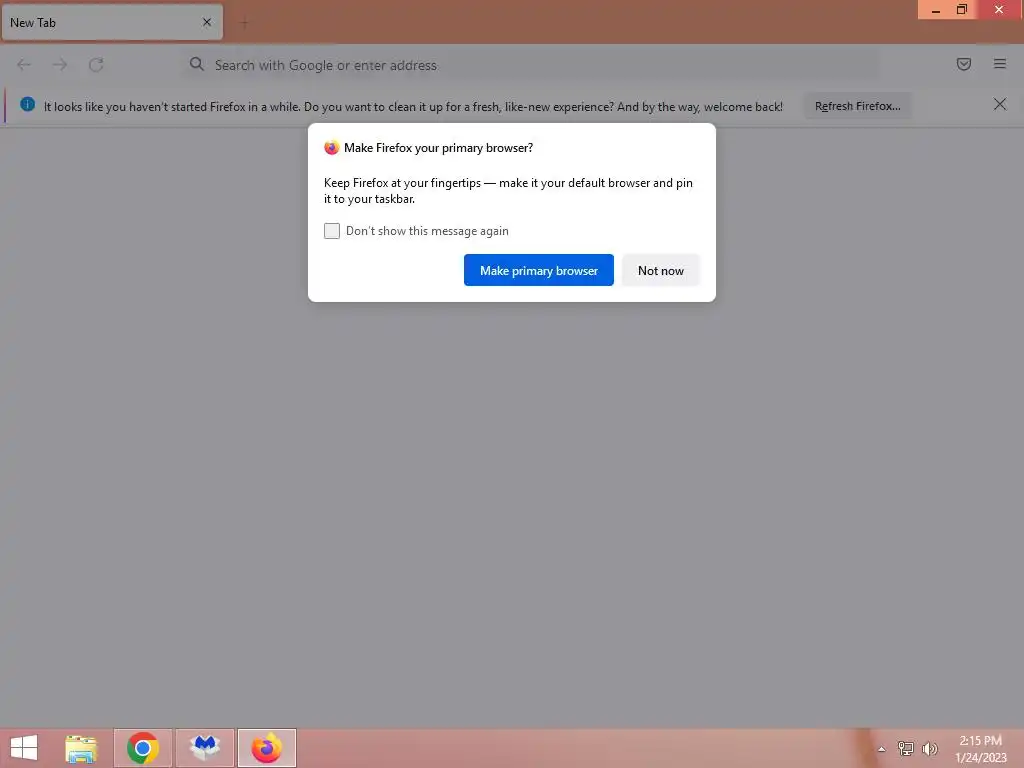Open the Save to Pocket icon
The height and width of the screenshot is (768, 1024).
(x=963, y=64)
